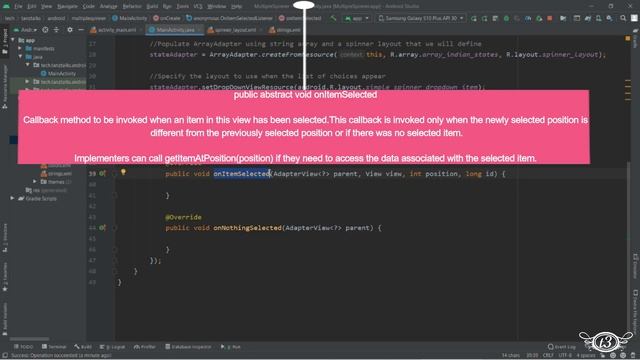
Task: Open the Resource Manager side tab
Action: [5, 87]
